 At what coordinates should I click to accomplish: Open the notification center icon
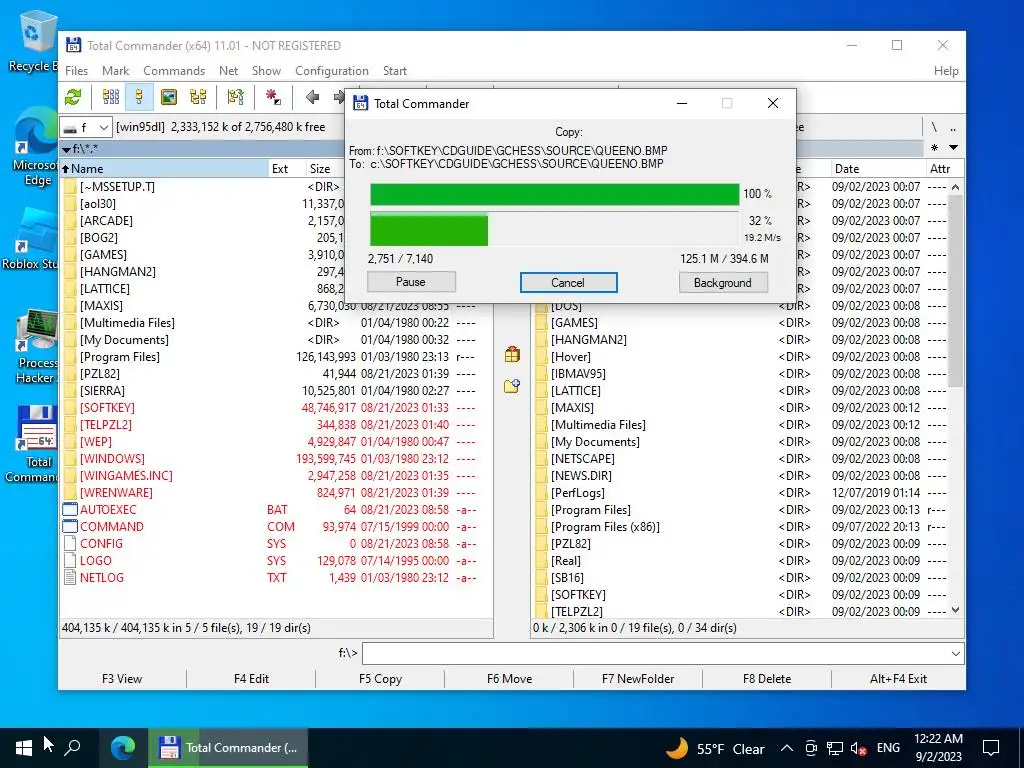[x=991, y=748]
